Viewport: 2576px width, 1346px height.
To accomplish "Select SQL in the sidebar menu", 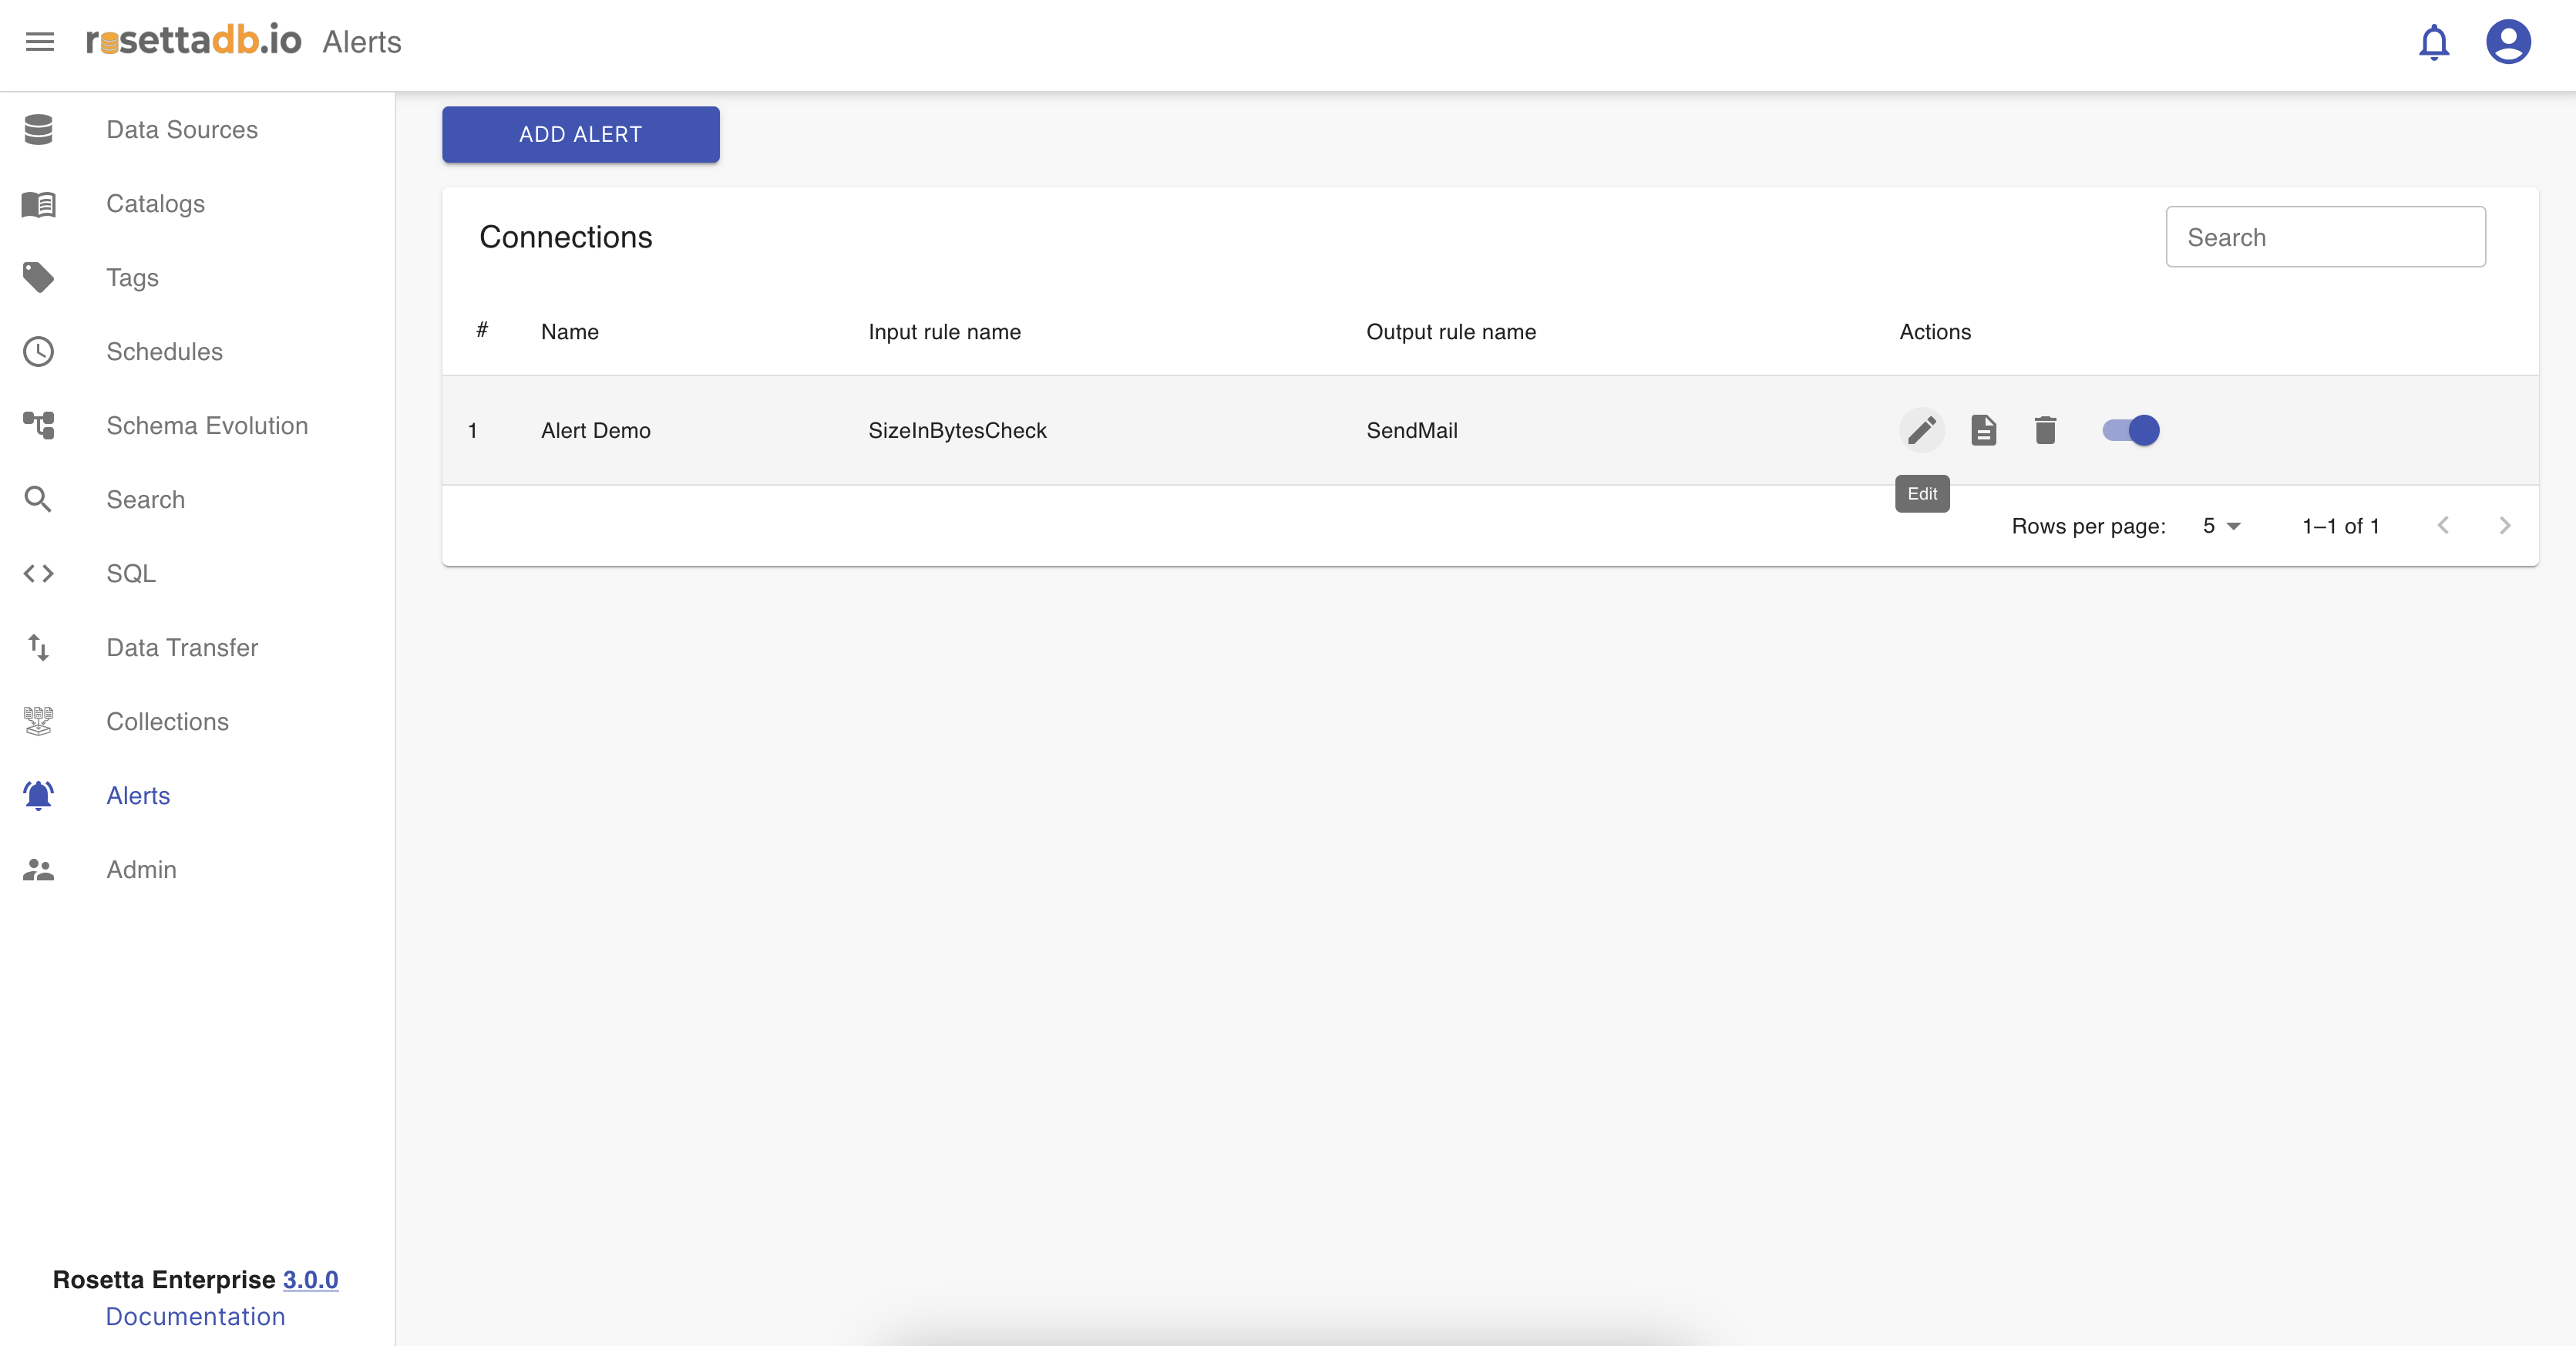I will pyautogui.click(x=131, y=573).
